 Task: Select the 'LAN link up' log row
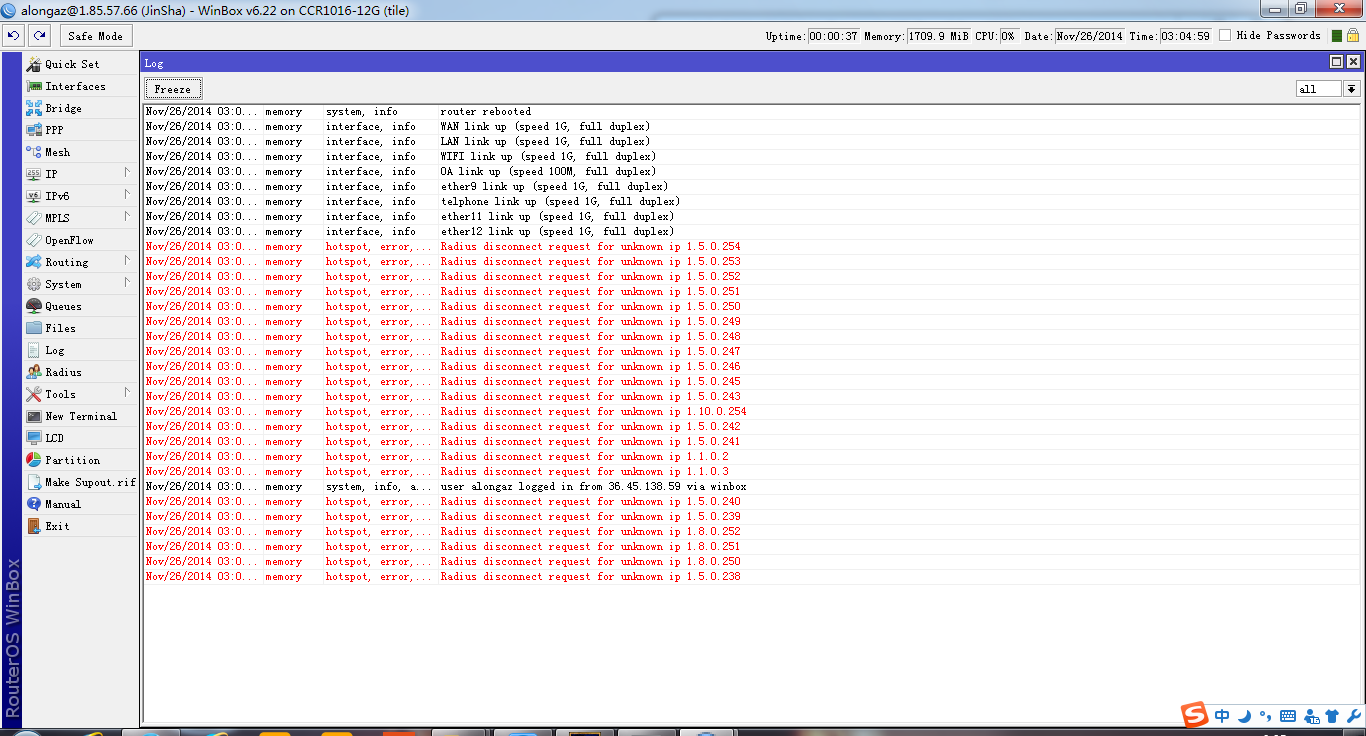pos(751,142)
